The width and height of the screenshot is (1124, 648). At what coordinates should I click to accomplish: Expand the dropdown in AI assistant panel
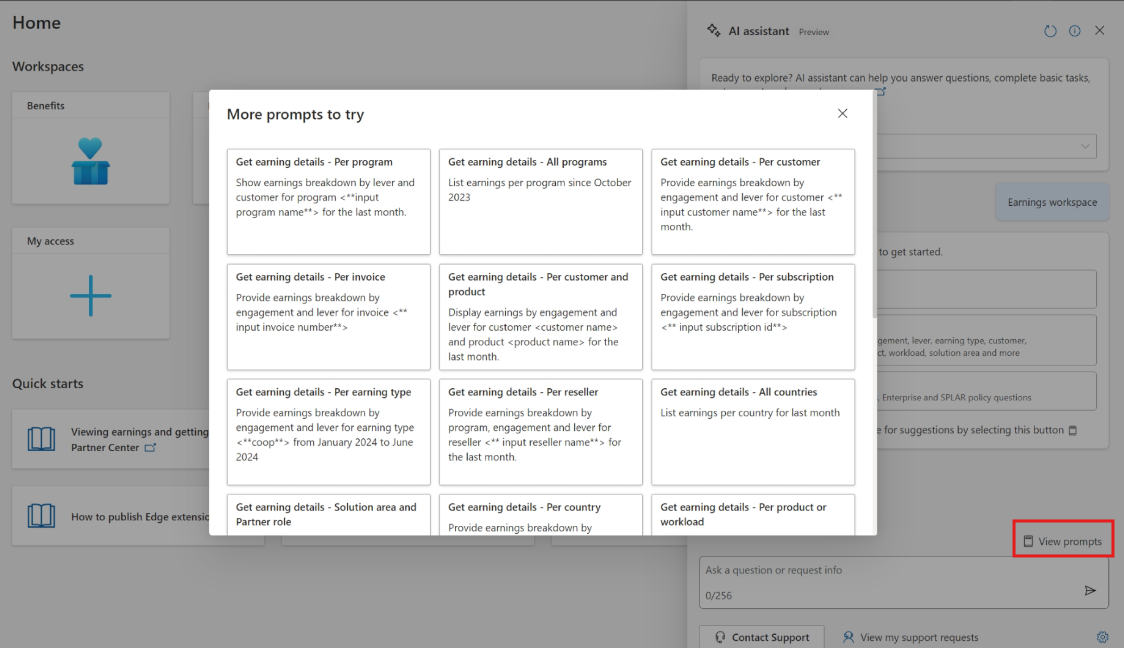[1085, 147]
